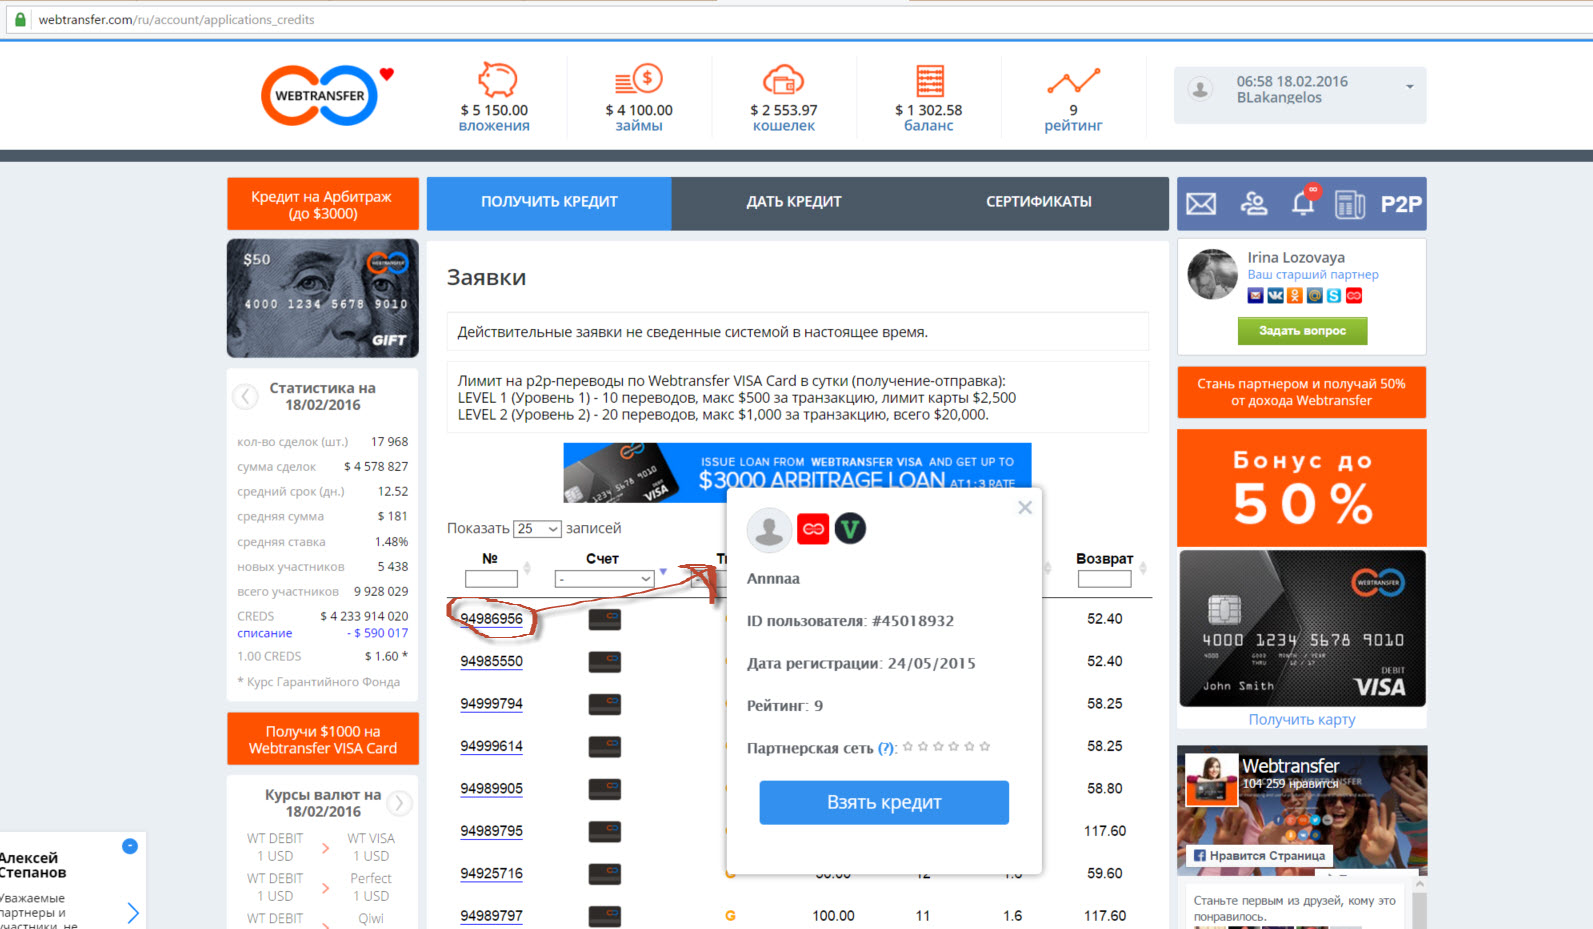Click the site security lock icon
This screenshot has width=1593, height=929.
point(20,19)
